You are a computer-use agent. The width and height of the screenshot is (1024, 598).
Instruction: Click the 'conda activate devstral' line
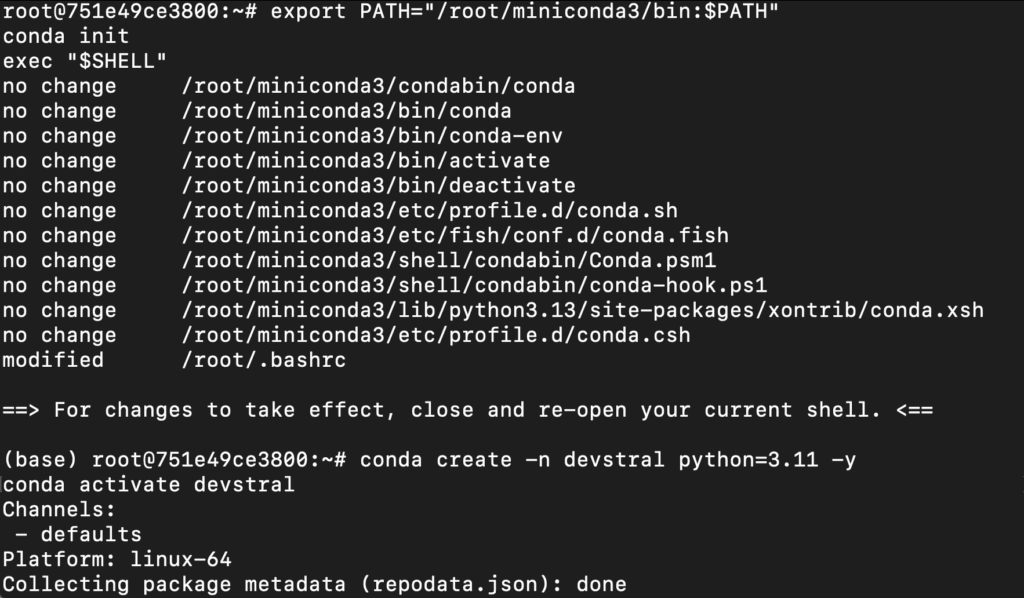[x=148, y=484]
